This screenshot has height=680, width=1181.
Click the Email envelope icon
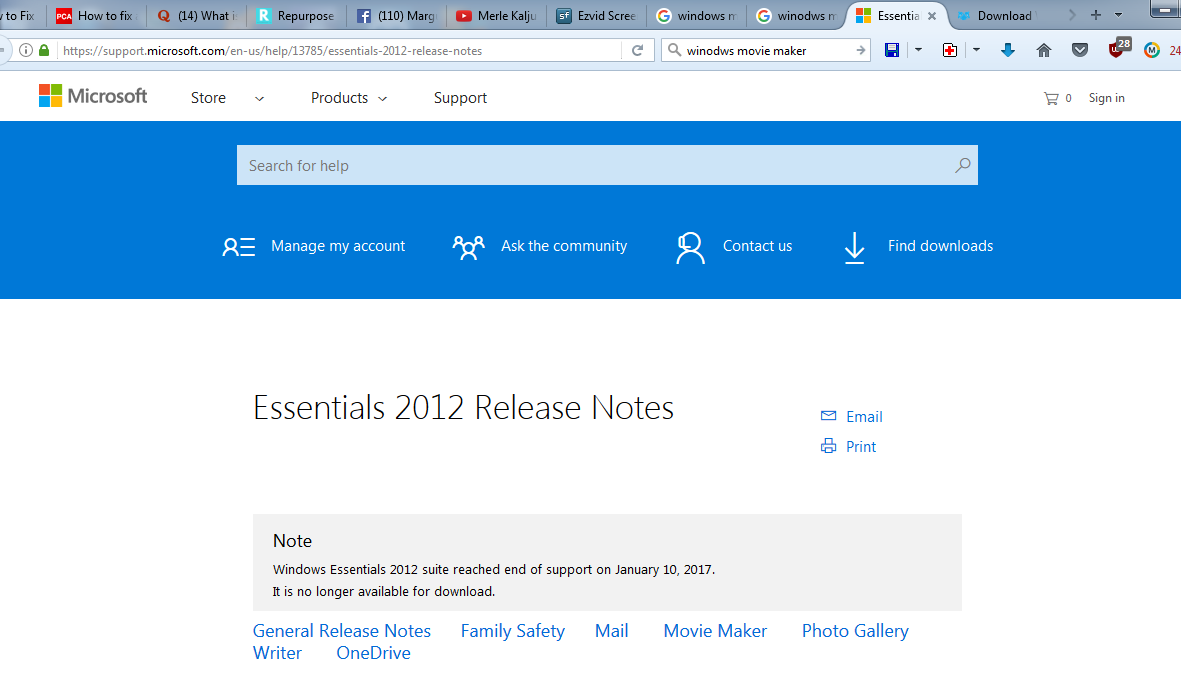tap(829, 416)
